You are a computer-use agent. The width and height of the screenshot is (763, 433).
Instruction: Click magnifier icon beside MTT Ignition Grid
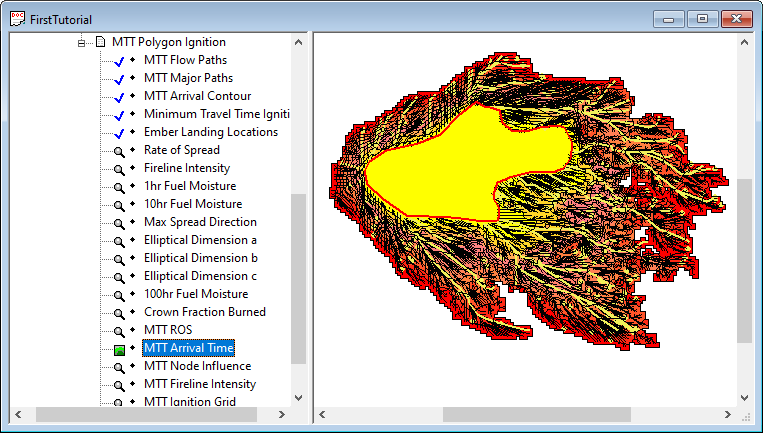[x=119, y=402]
